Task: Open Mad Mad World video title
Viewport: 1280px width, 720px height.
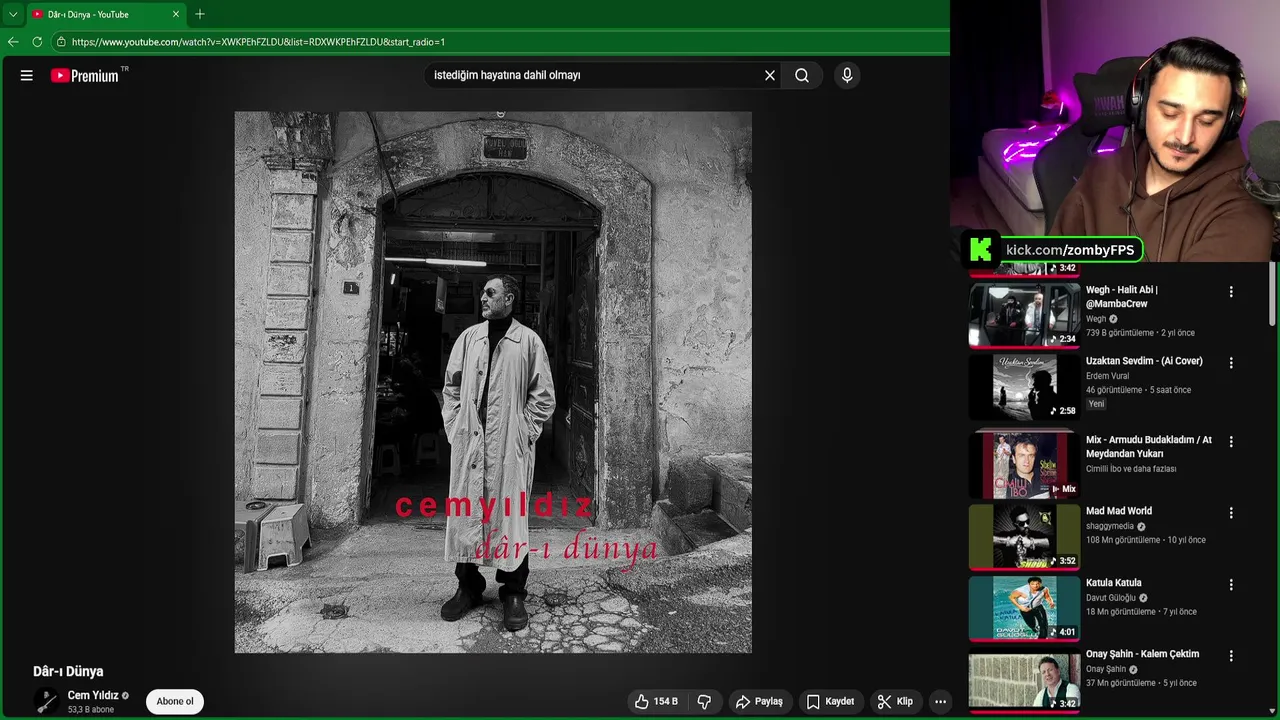Action: (x=1119, y=511)
